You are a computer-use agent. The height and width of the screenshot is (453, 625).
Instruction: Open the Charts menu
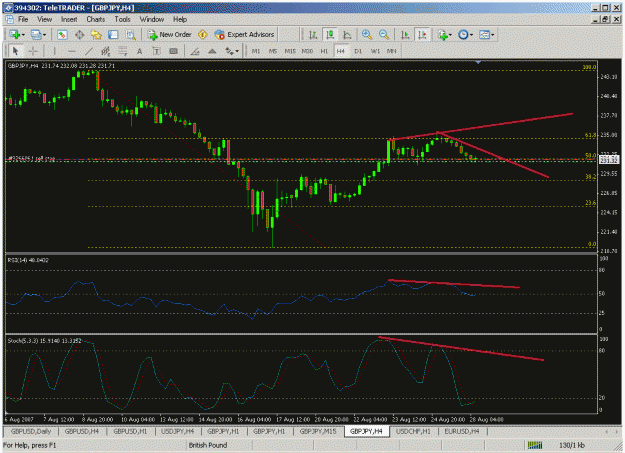pos(96,19)
